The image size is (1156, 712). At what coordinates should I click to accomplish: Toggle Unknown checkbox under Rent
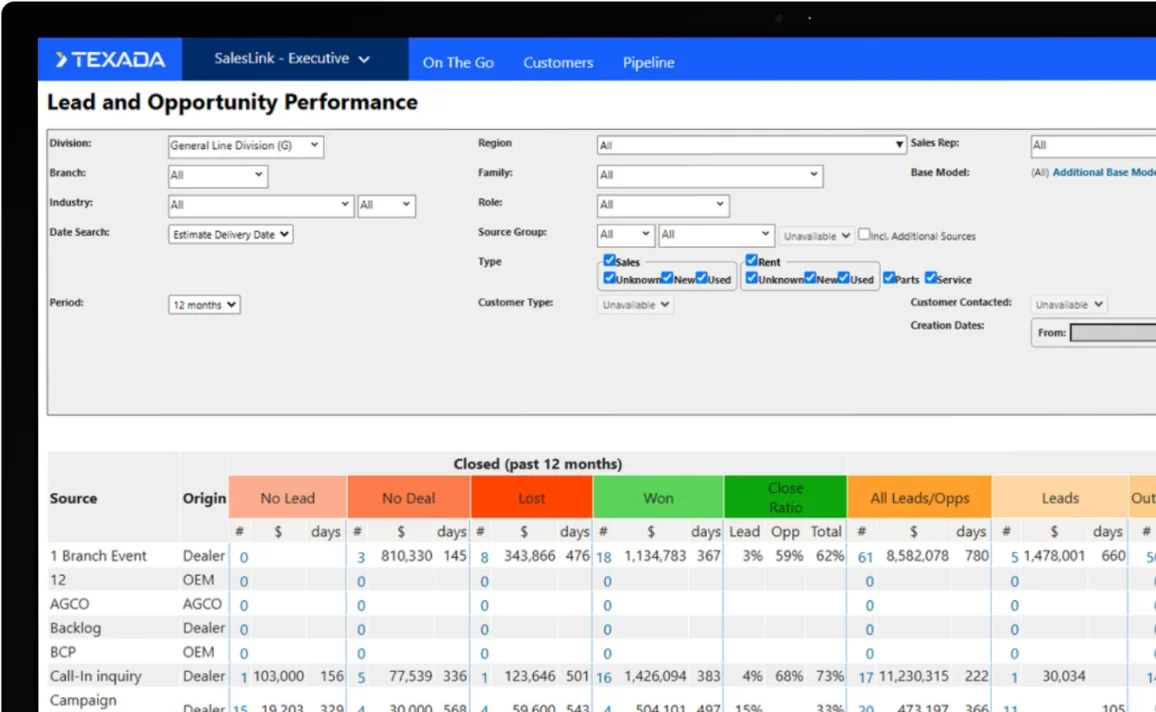tap(751, 278)
